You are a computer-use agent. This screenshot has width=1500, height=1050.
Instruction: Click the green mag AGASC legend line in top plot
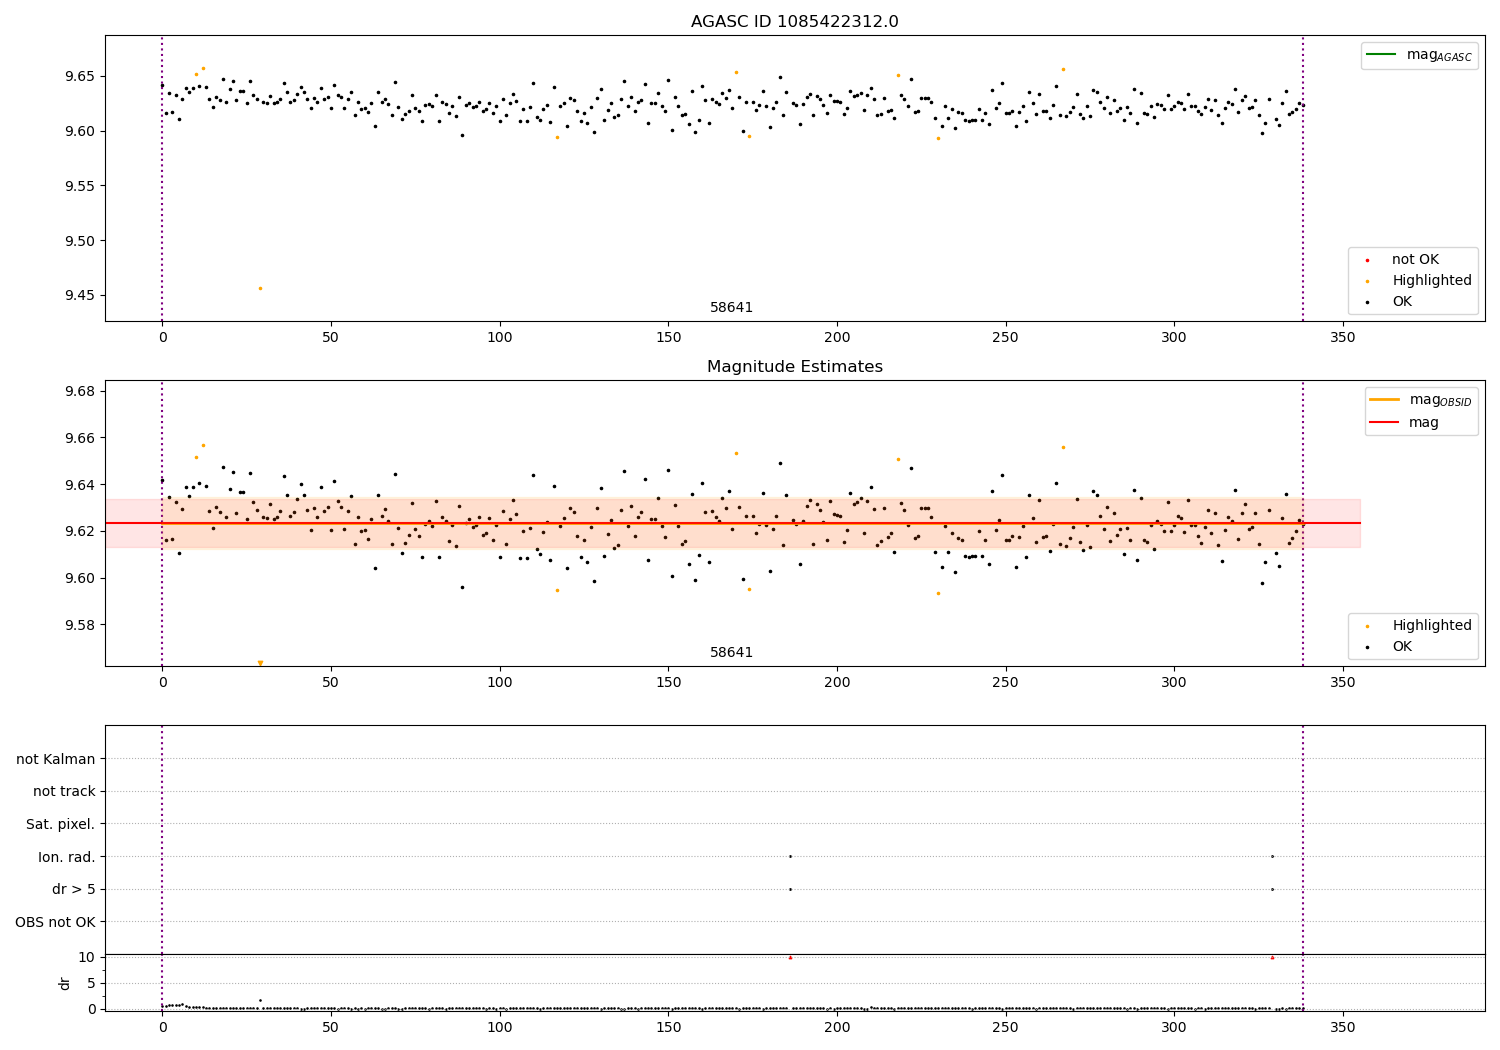[x=1381, y=54]
